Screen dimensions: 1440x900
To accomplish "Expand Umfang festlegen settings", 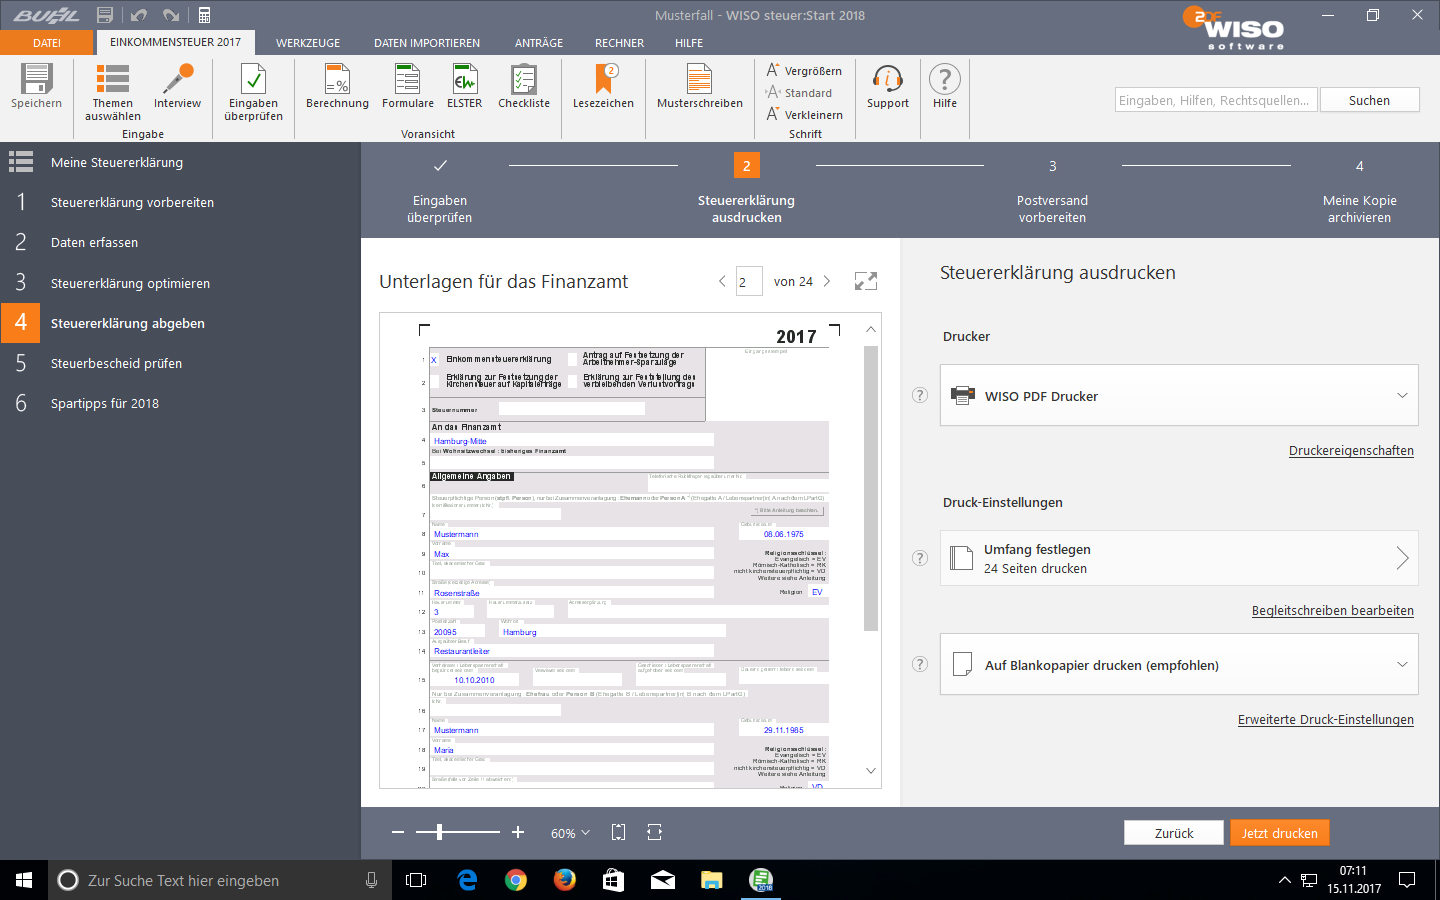I will pos(1179,558).
